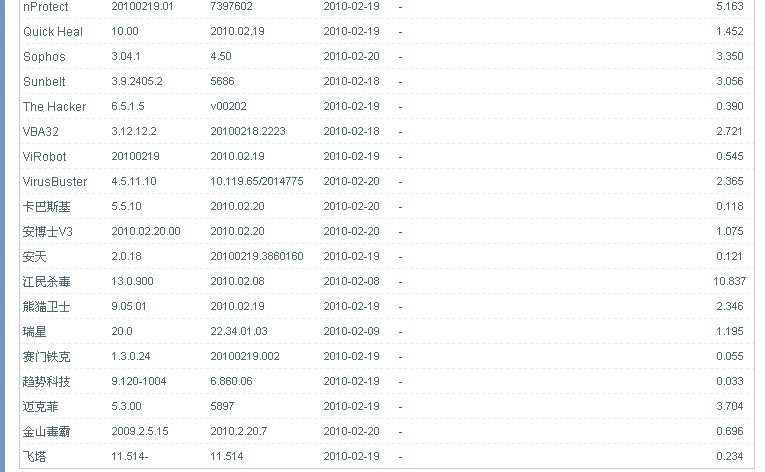This screenshot has width=765, height=472.
Task: Click 金山毒霸 signature 2010.2.20.7
Action: click(239, 431)
